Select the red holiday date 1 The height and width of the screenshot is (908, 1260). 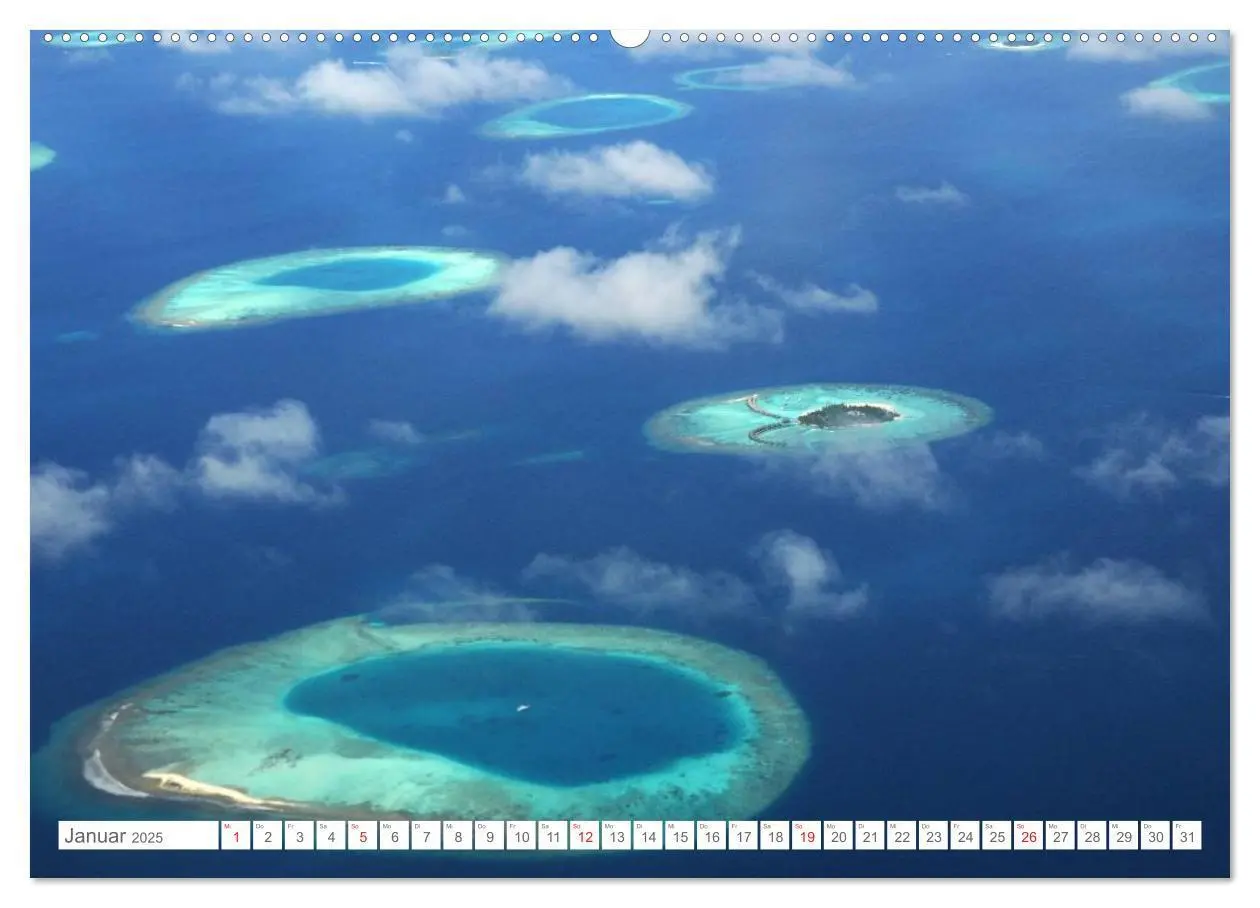pos(236,836)
